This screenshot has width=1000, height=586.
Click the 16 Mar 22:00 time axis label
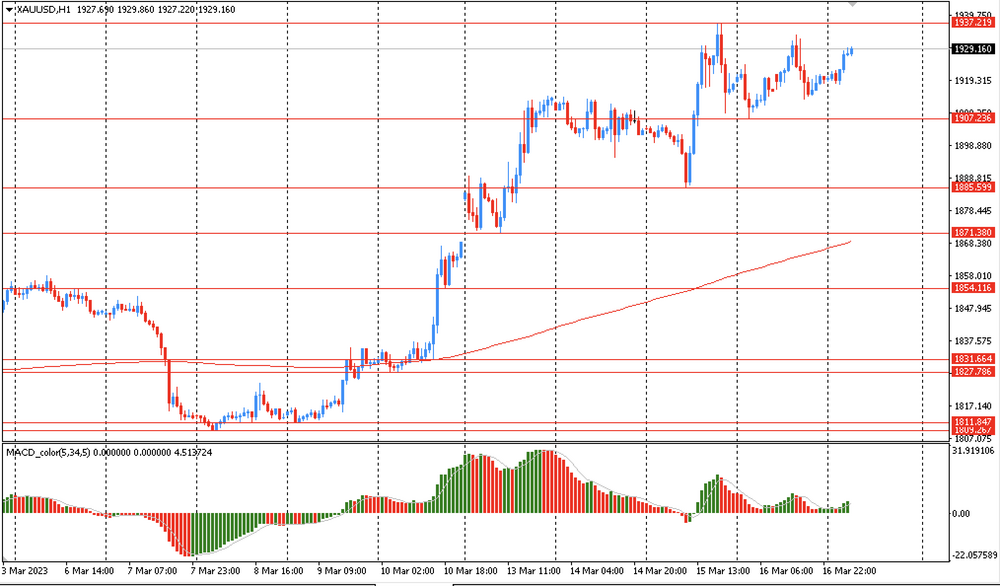(x=849, y=570)
